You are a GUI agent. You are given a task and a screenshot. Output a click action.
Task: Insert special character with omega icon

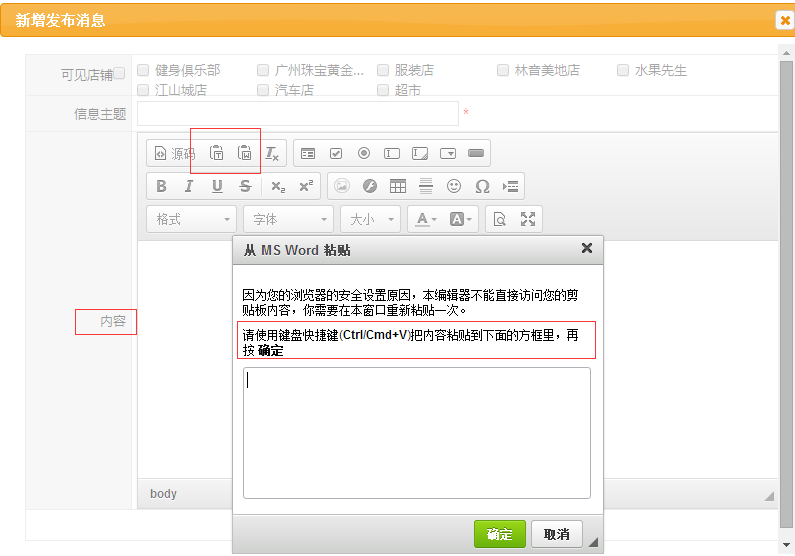pyautogui.click(x=482, y=186)
